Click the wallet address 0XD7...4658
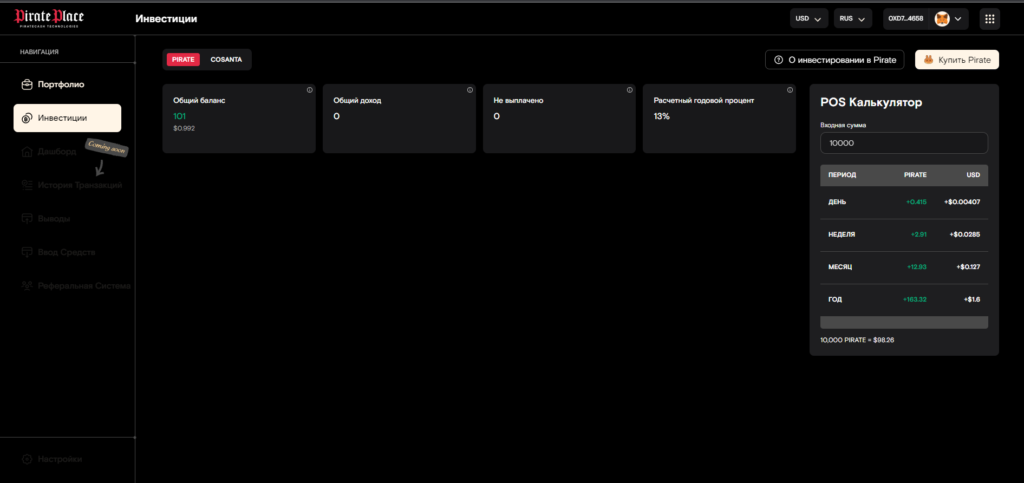The width and height of the screenshot is (1024, 483). (x=906, y=19)
